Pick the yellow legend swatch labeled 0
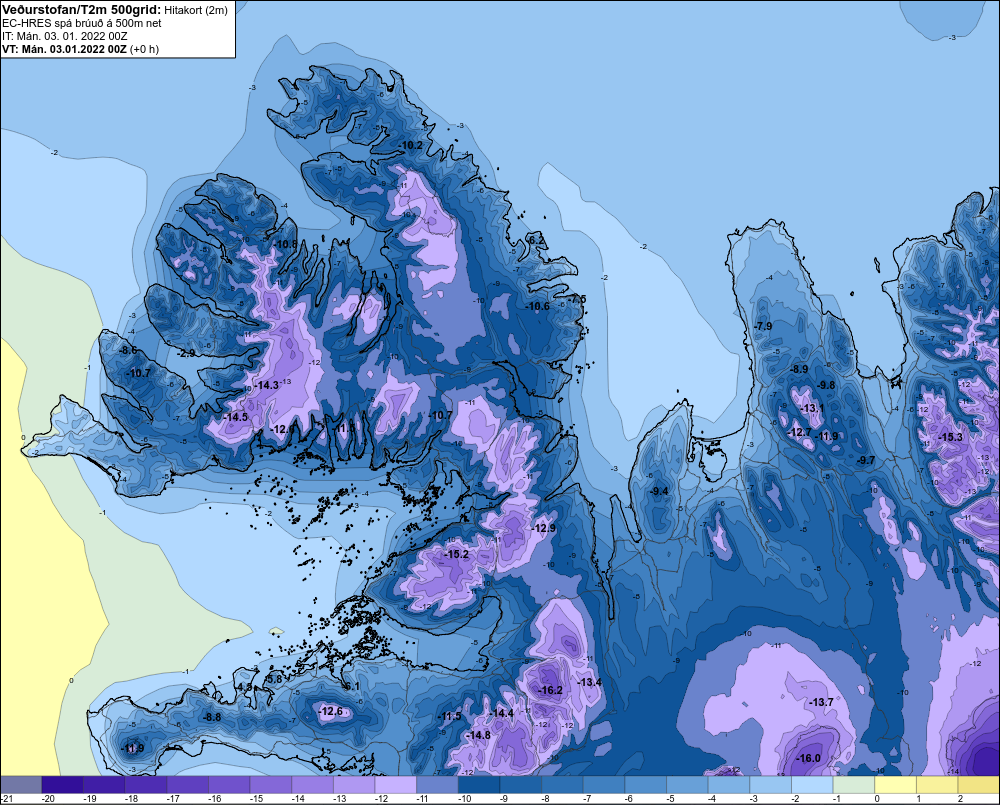 895,785
